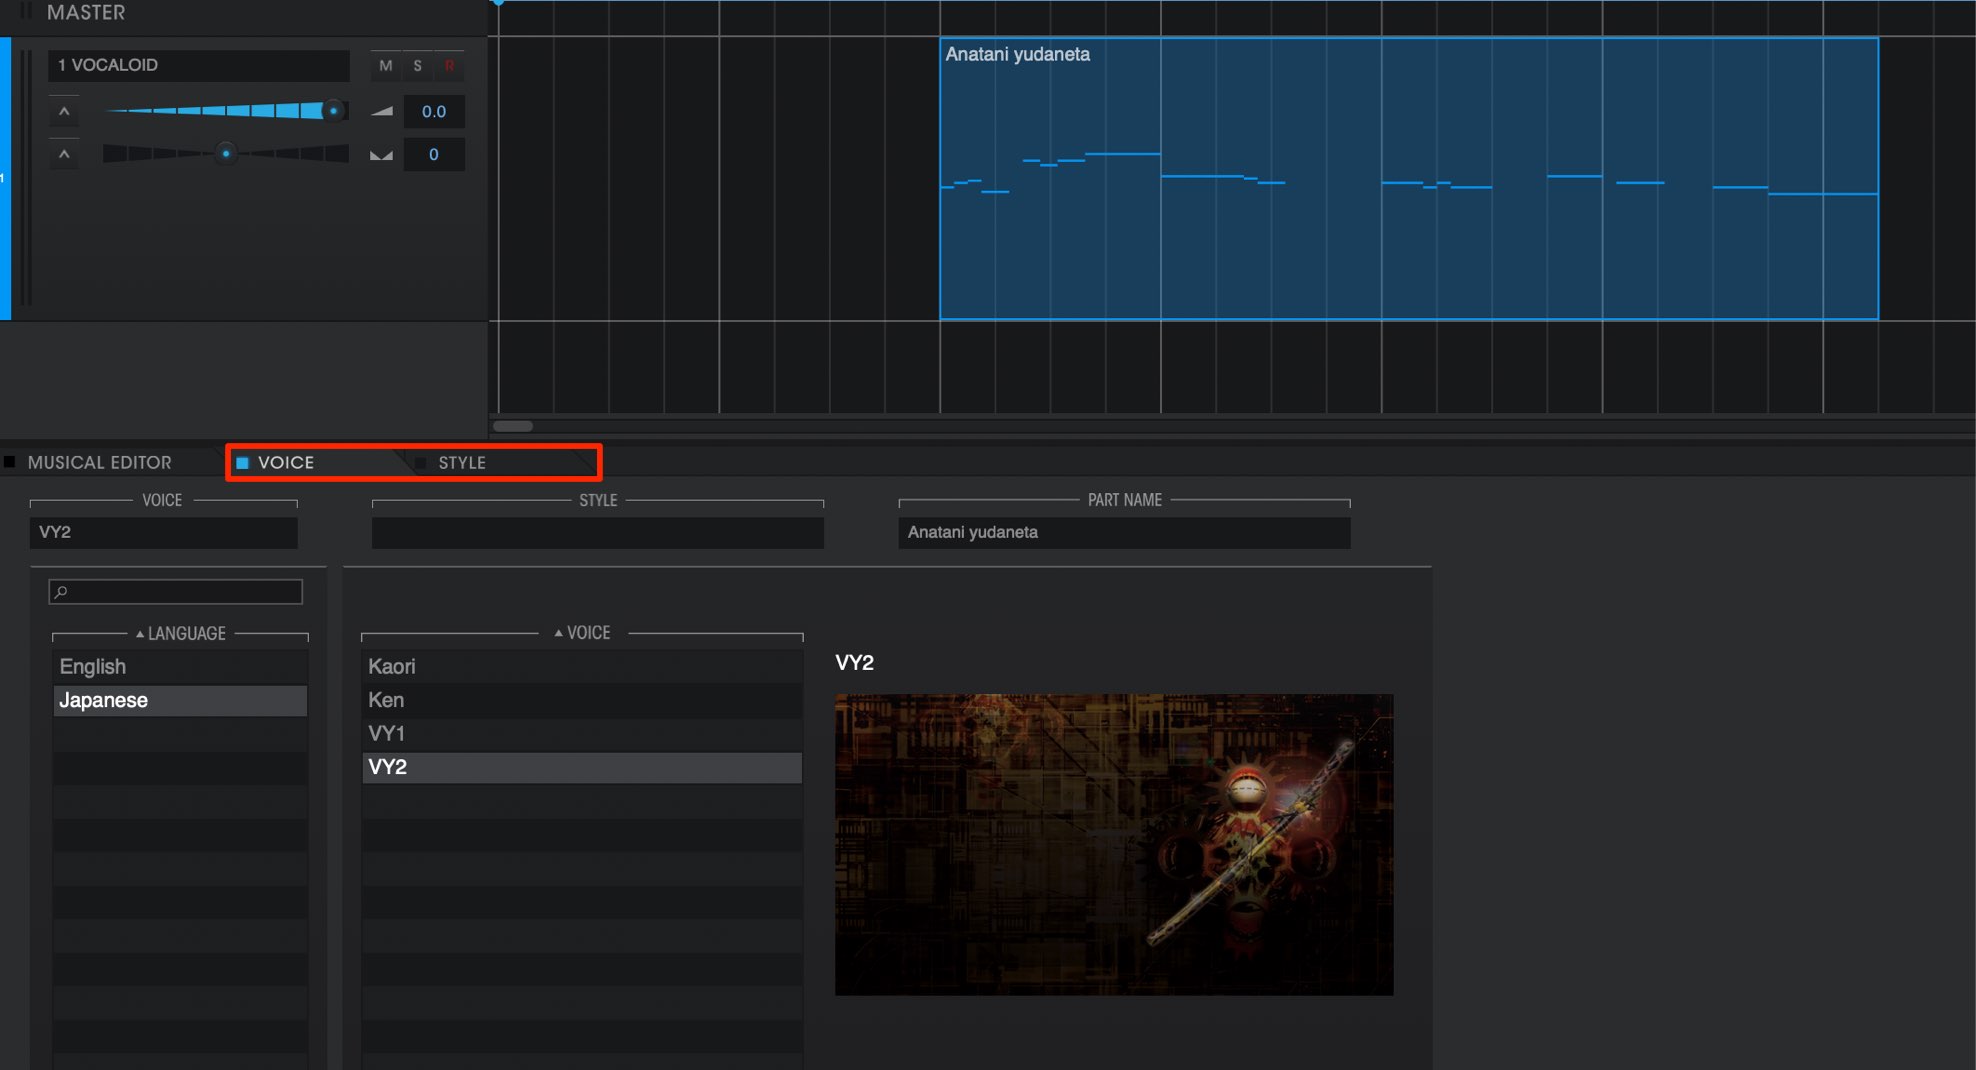Click the MASTER track label
Viewport: 1976px width, 1070px height.
pos(86,13)
